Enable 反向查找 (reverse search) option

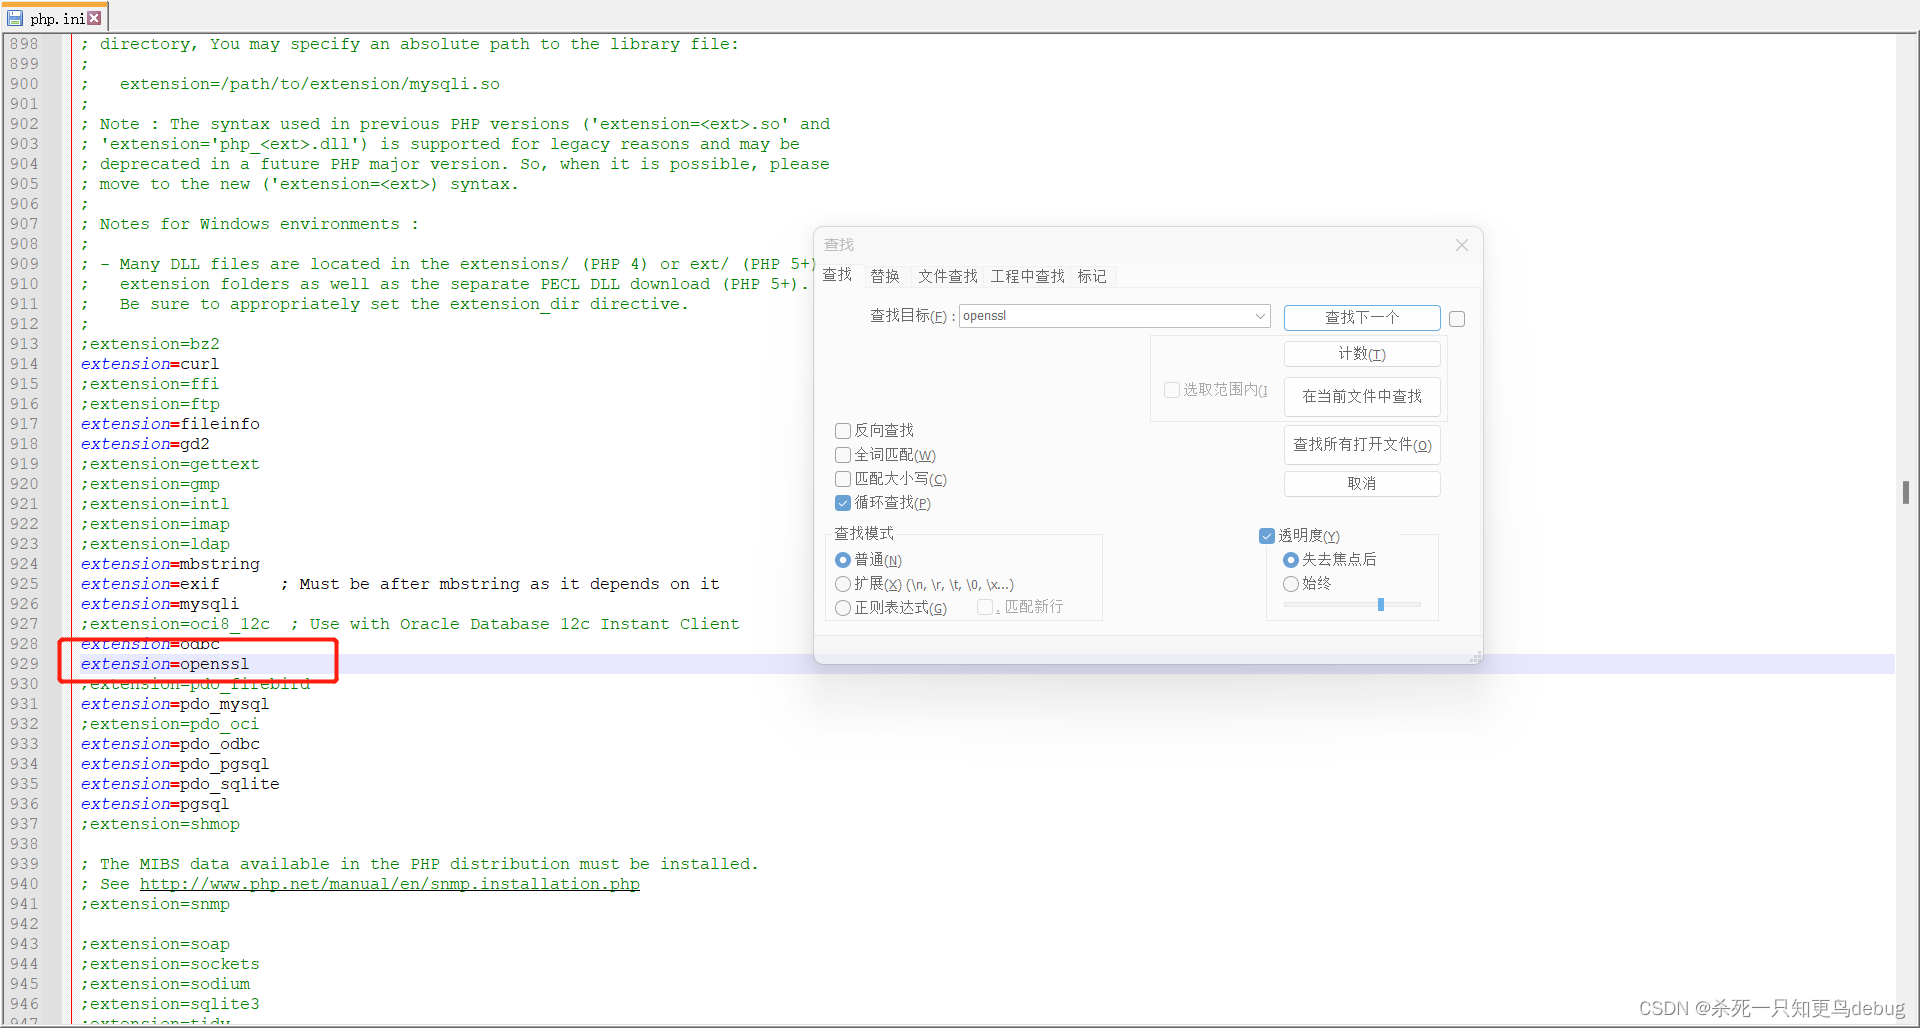[x=843, y=430]
